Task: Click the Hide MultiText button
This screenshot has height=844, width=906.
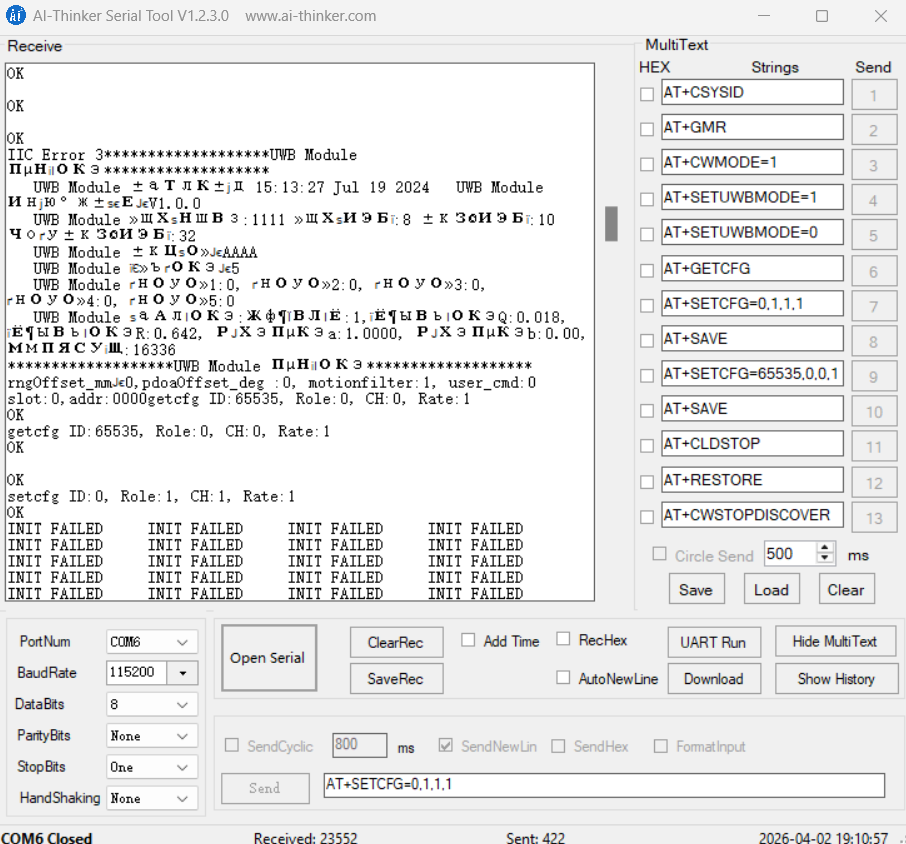Action: [x=834, y=642]
